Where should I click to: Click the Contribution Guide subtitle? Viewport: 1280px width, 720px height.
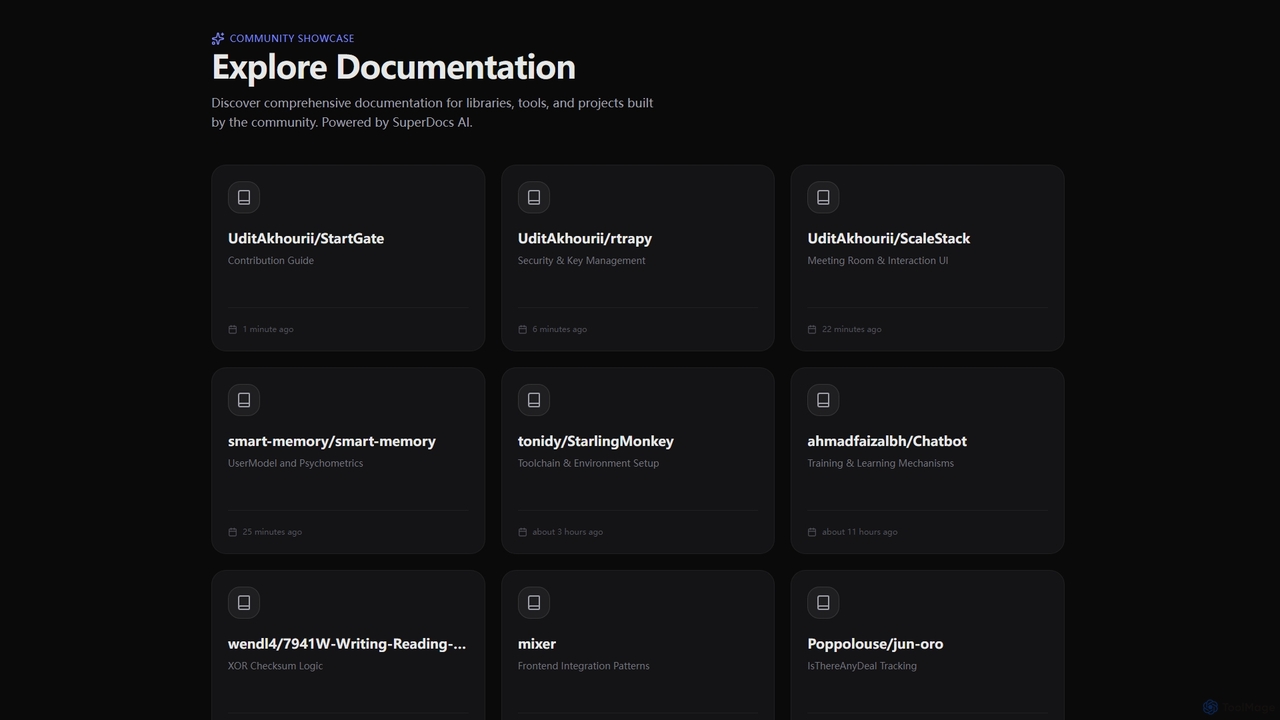coord(271,261)
